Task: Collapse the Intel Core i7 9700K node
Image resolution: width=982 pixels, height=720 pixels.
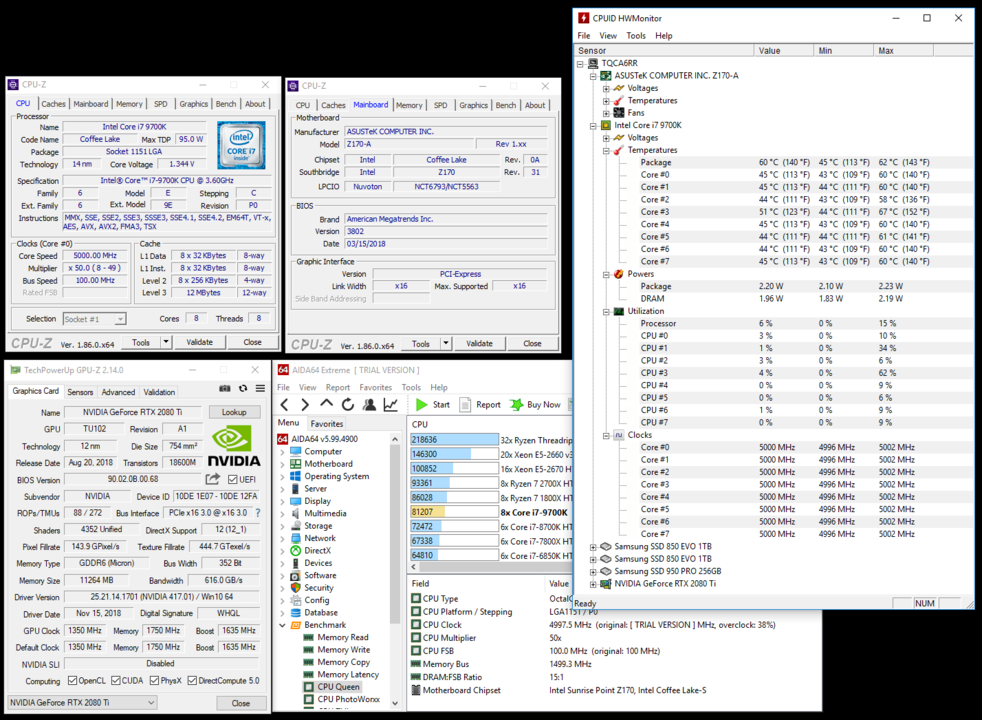Action: 593,125
